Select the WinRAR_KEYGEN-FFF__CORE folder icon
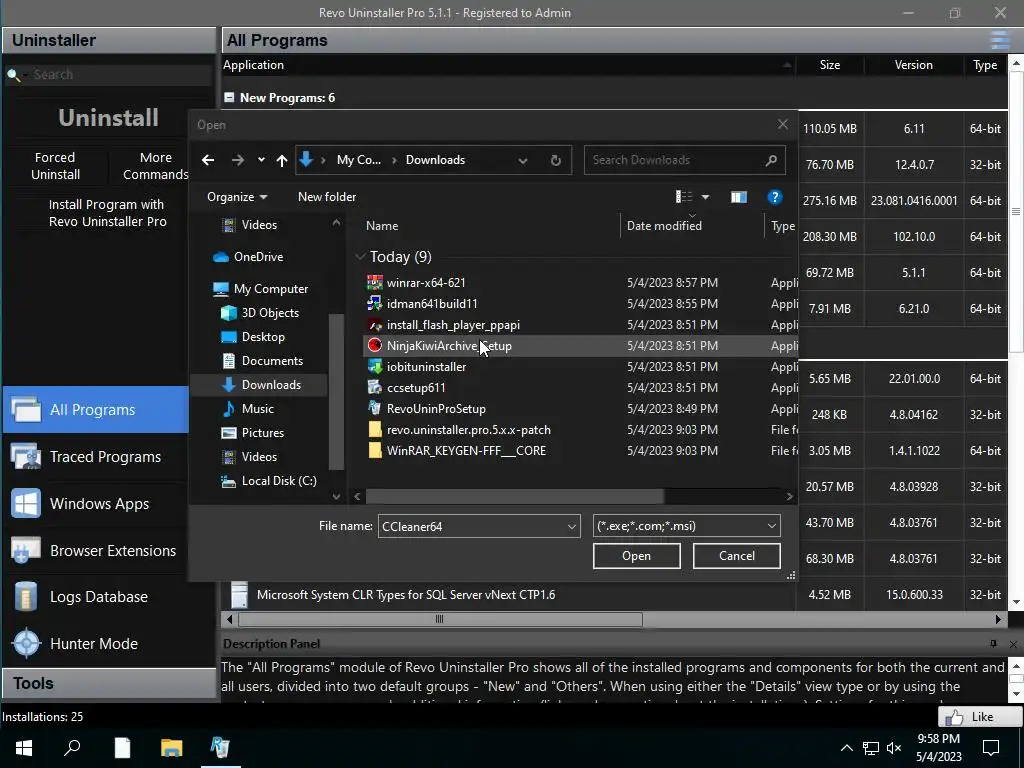Screen dimensions: 1024x768 tap(375, 451)
